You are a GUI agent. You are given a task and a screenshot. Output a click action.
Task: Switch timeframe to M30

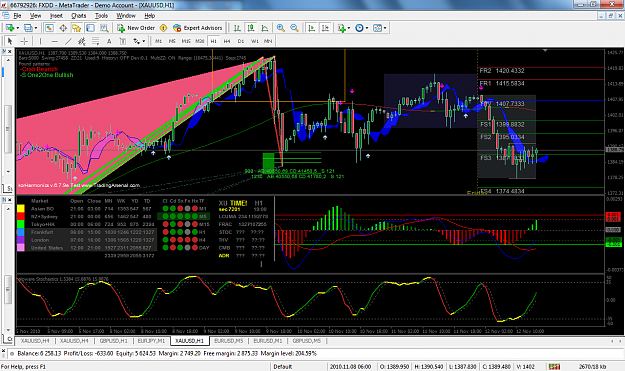(200, 41)
